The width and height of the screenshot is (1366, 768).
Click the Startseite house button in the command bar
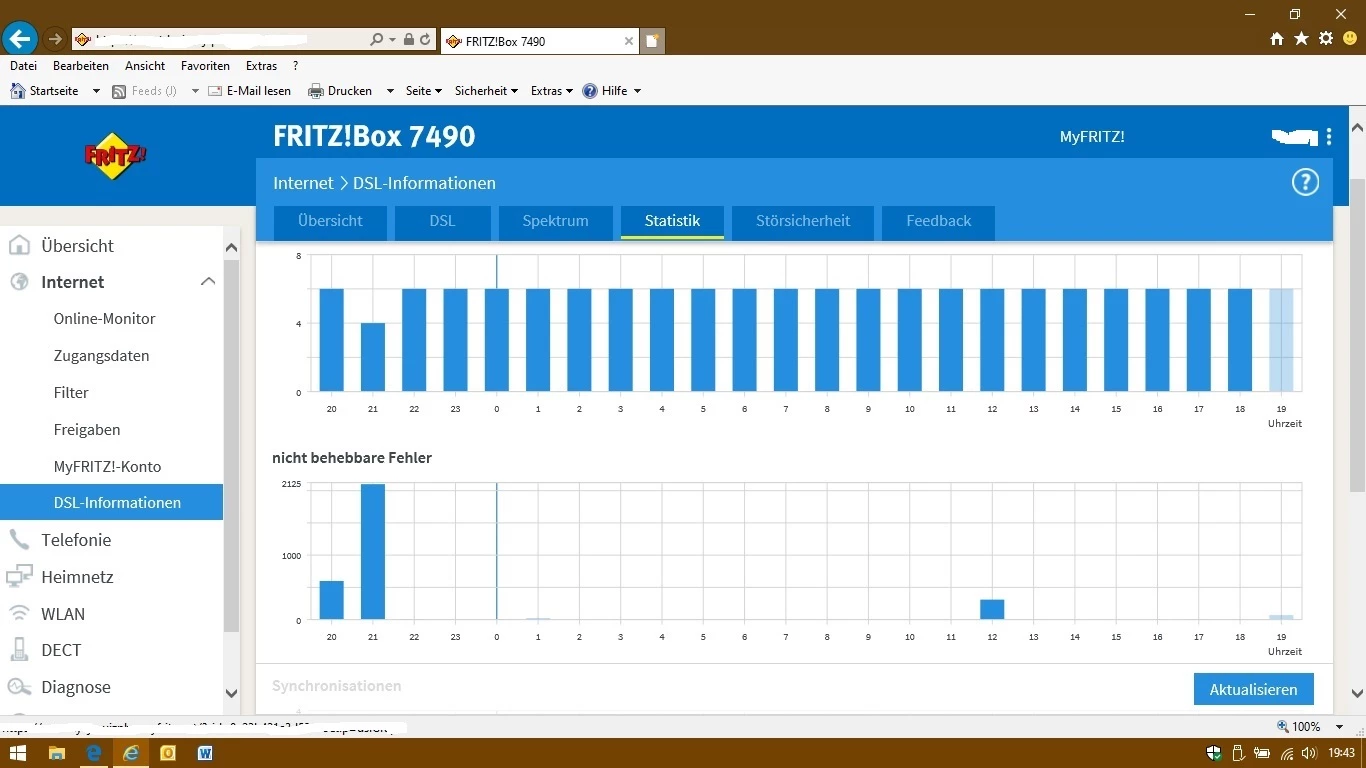click(x=45, y=91)
